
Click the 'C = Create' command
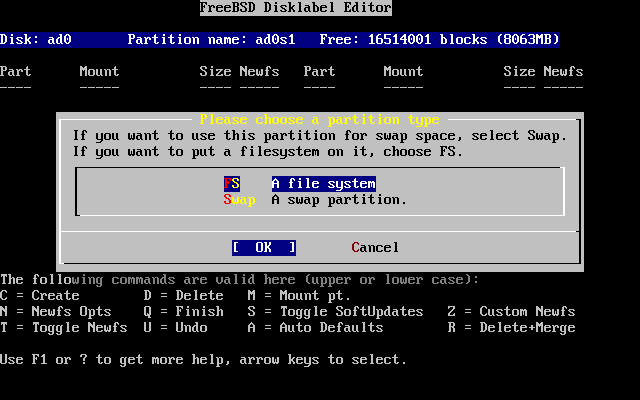coord(40,295)
